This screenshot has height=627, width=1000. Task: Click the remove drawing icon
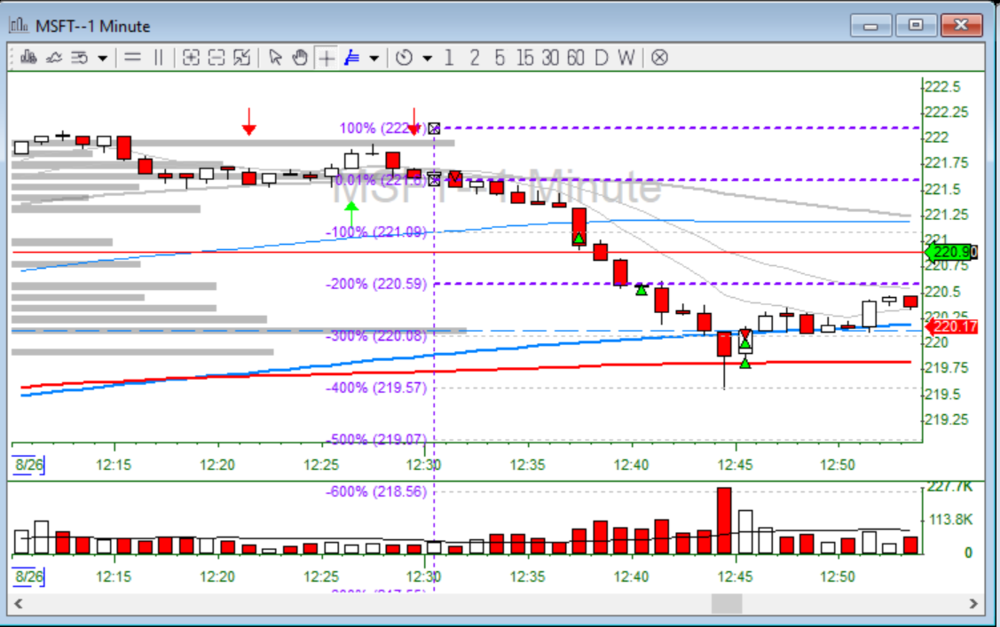[x=659, y=57]
